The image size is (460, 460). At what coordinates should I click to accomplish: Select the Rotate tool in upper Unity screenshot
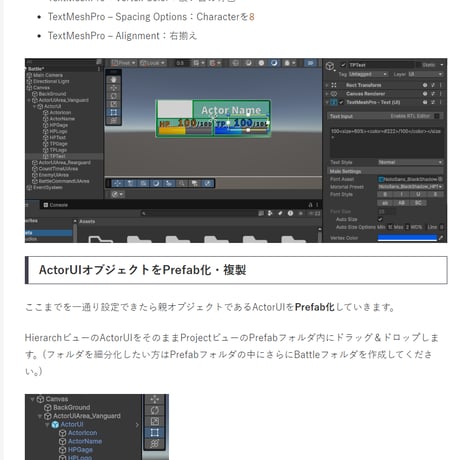coord(113,96)
